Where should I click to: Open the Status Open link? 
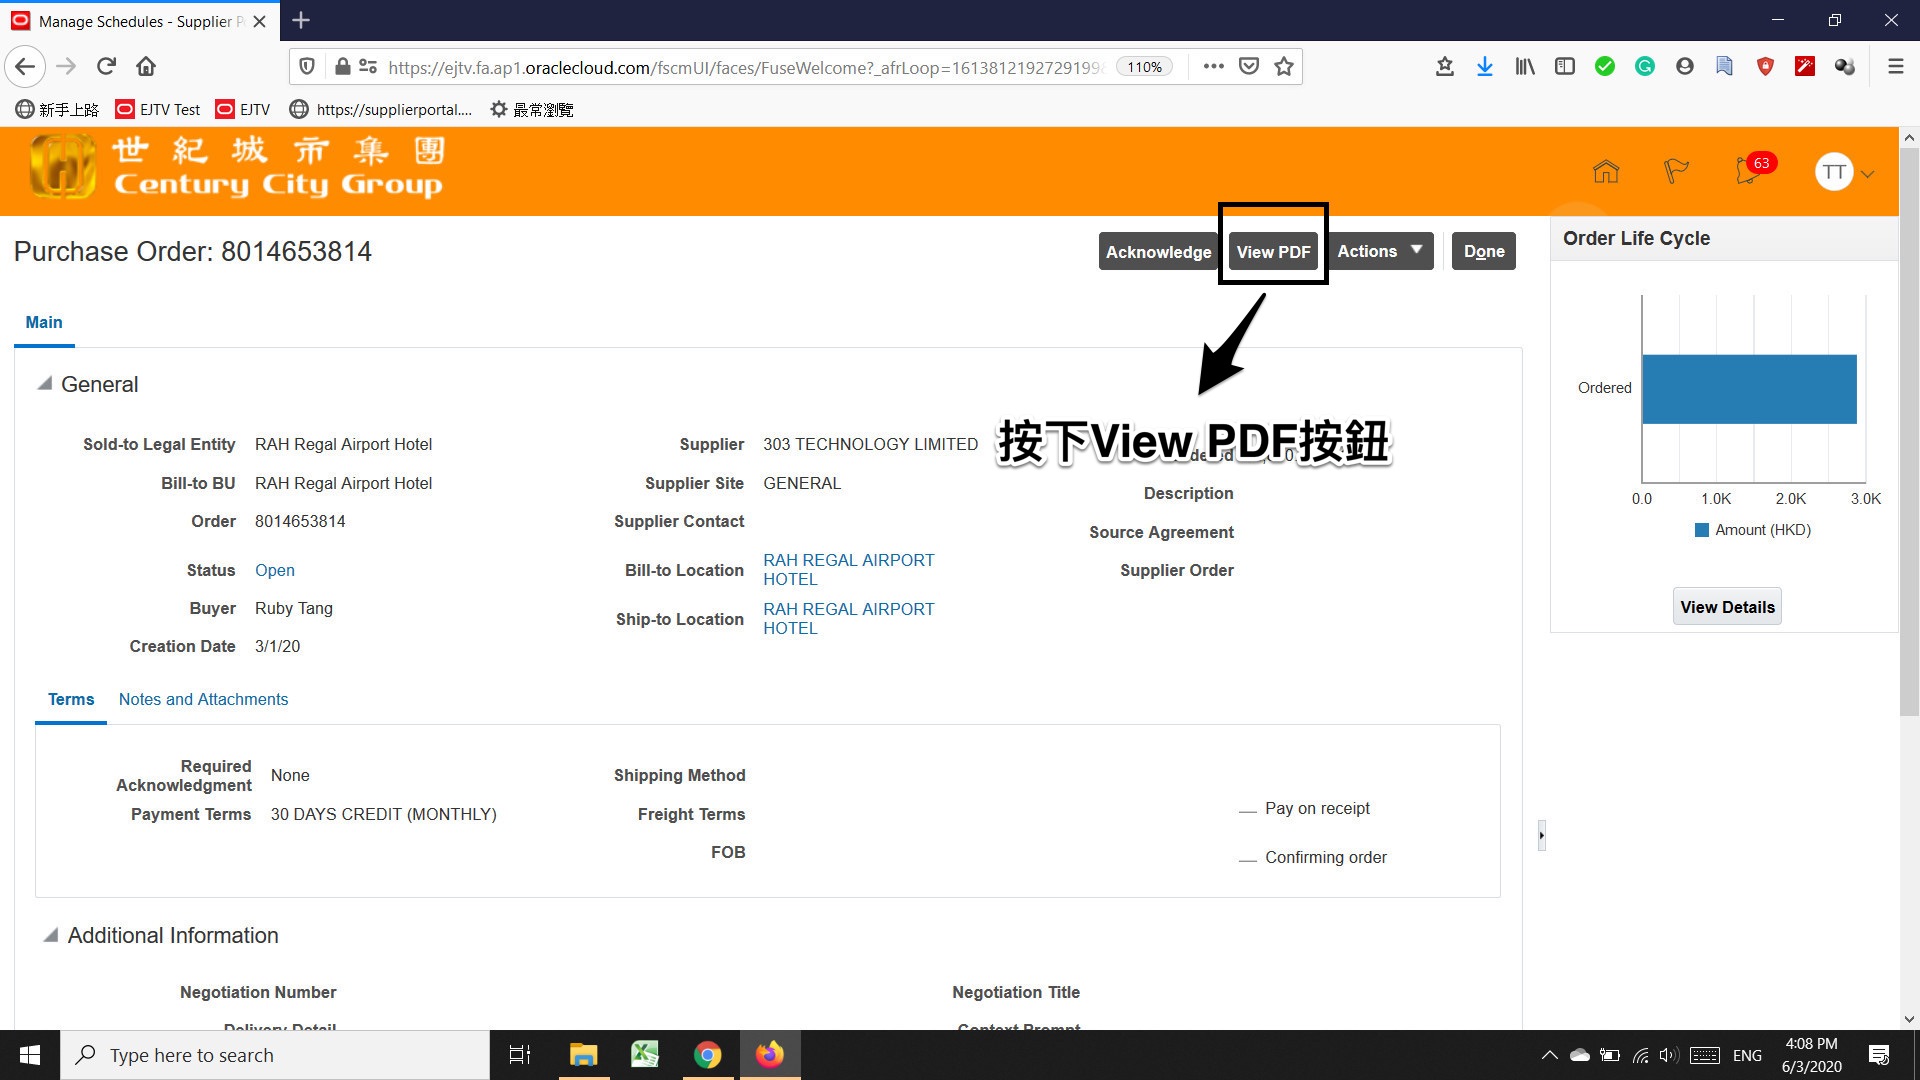pyautogui.click(x=275, y=570)
